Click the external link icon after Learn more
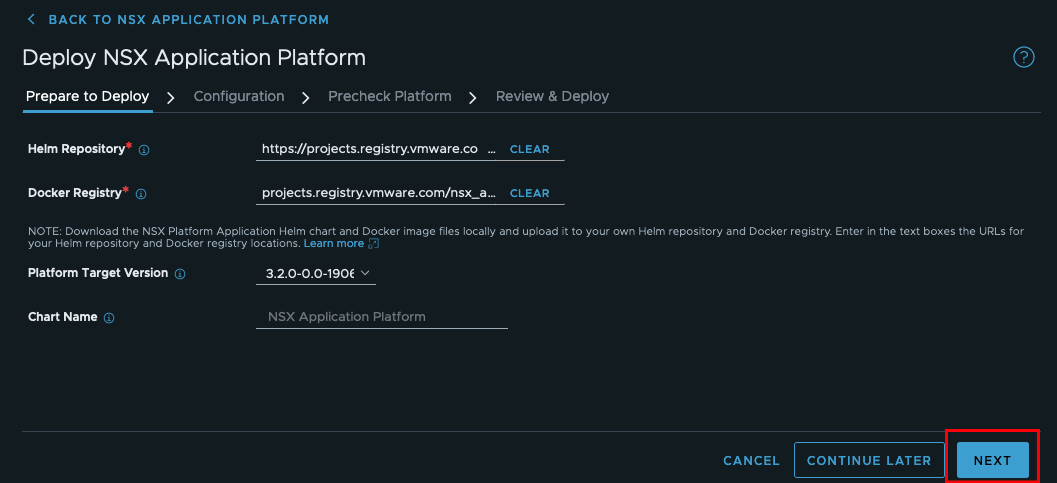The image size is (1057, 483). tap(374, 243)
